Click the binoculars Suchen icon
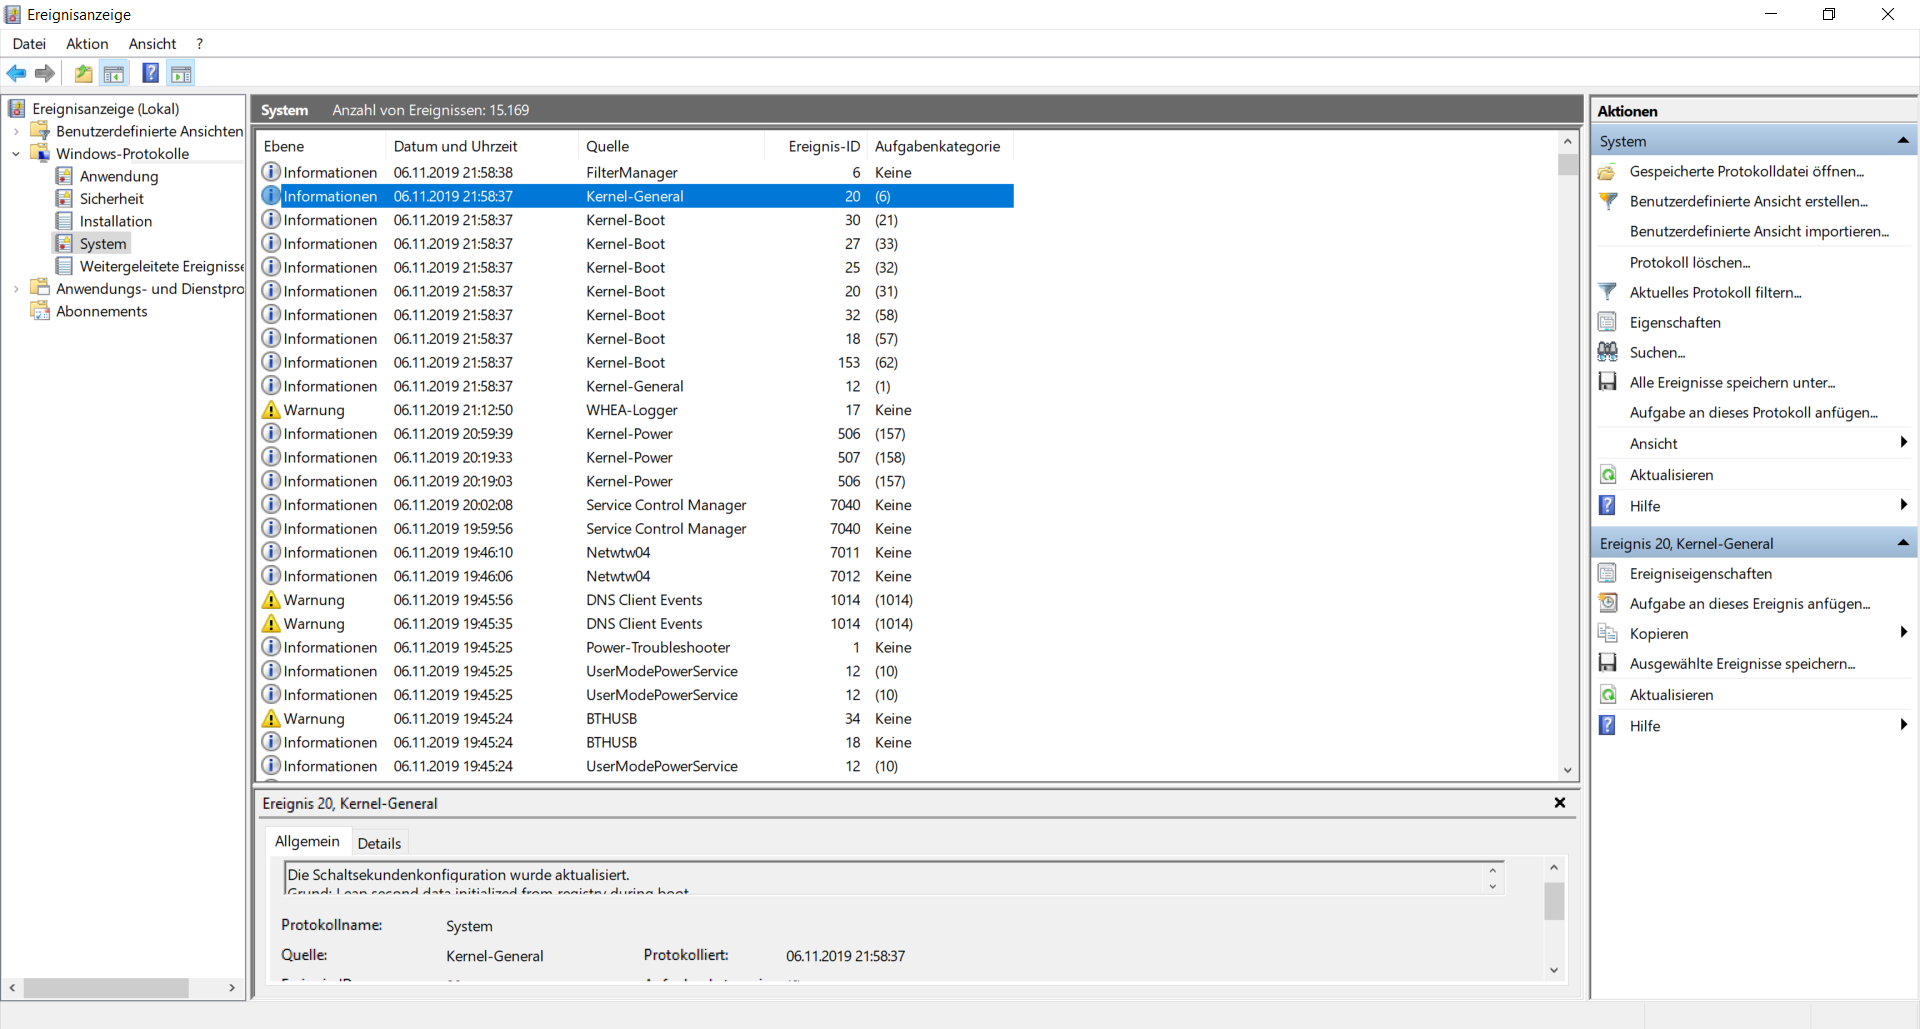 [1608, 352]
